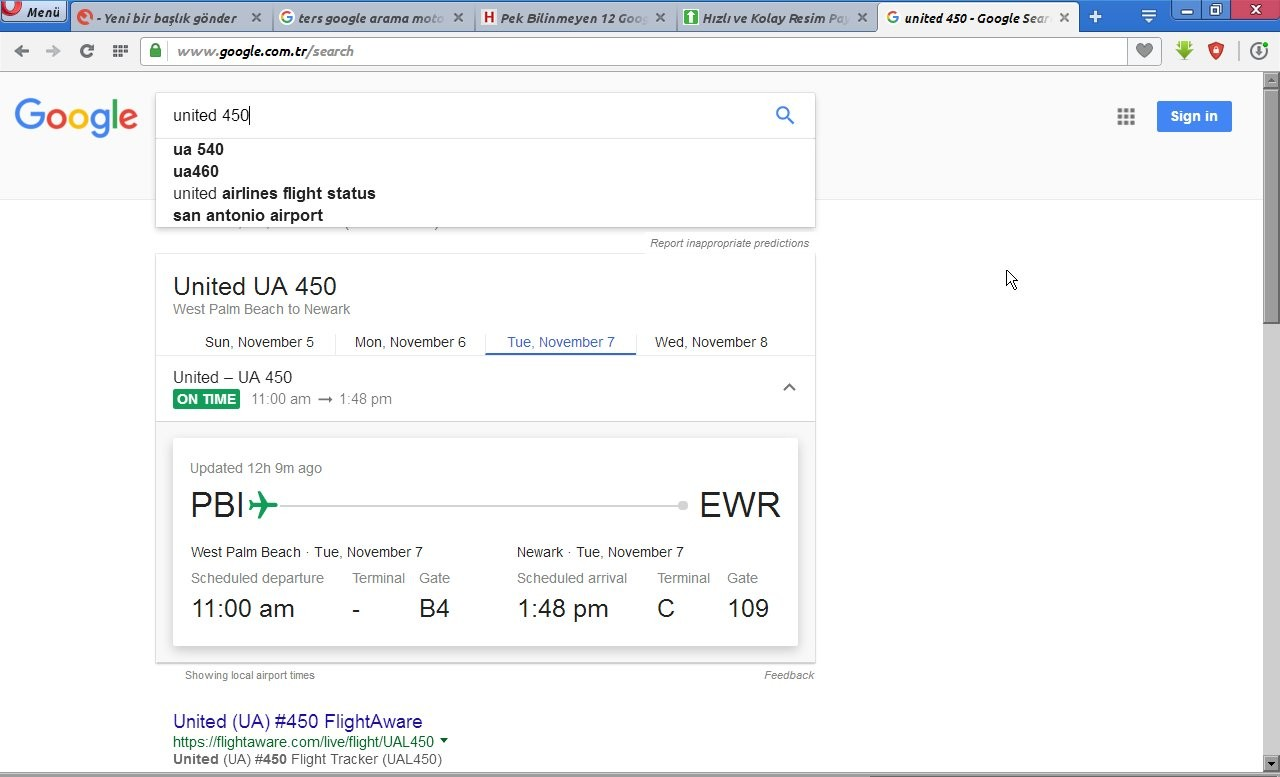This screenshot has width=1280, height=777.
Task: Click the ON TIME status badge
Action: [206, 399]
